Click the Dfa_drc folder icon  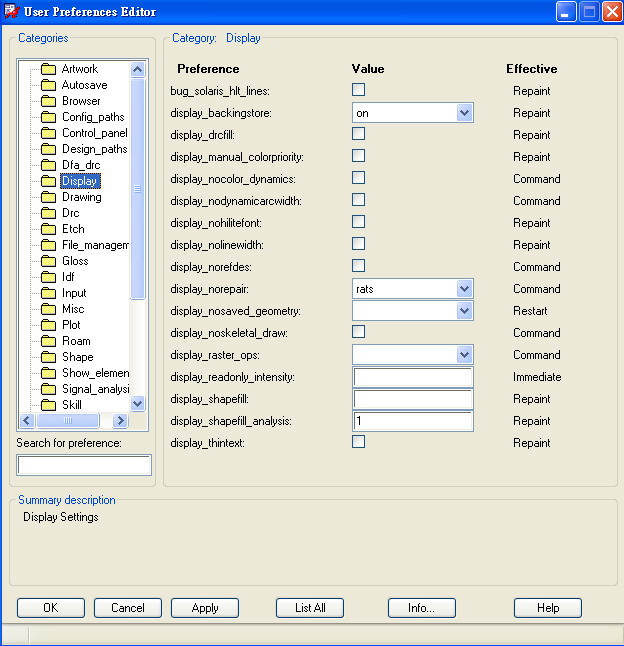pyautogui.click(x=48, y=165)
